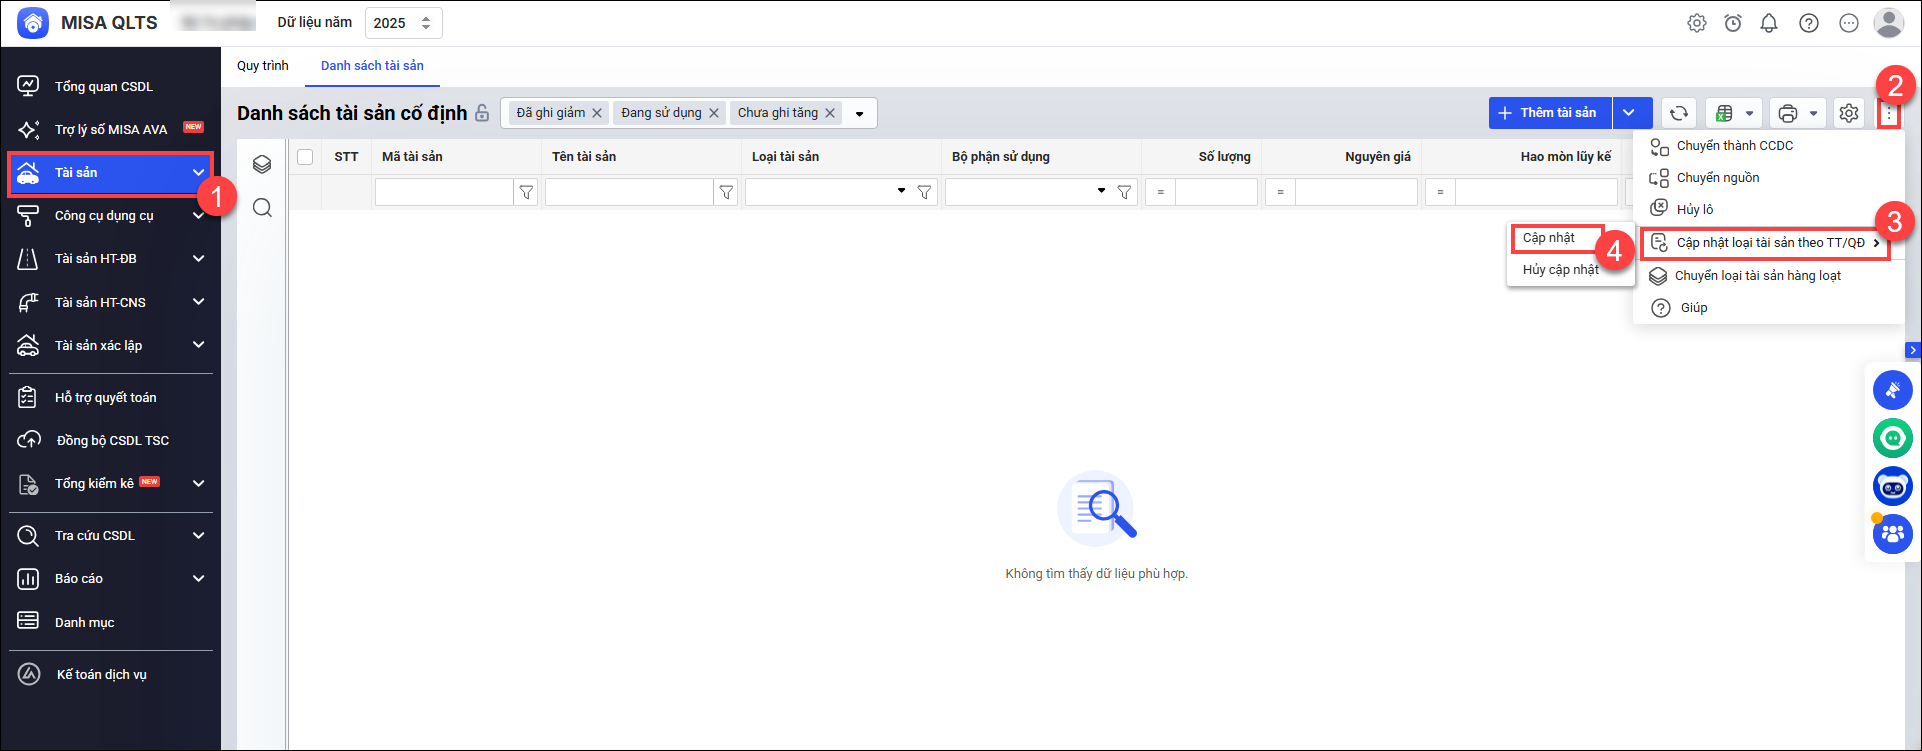The width and height of the screenshot is (1922, 751).
Task: Click the refresh data icon in toolbar
Action: (1679, 113)
